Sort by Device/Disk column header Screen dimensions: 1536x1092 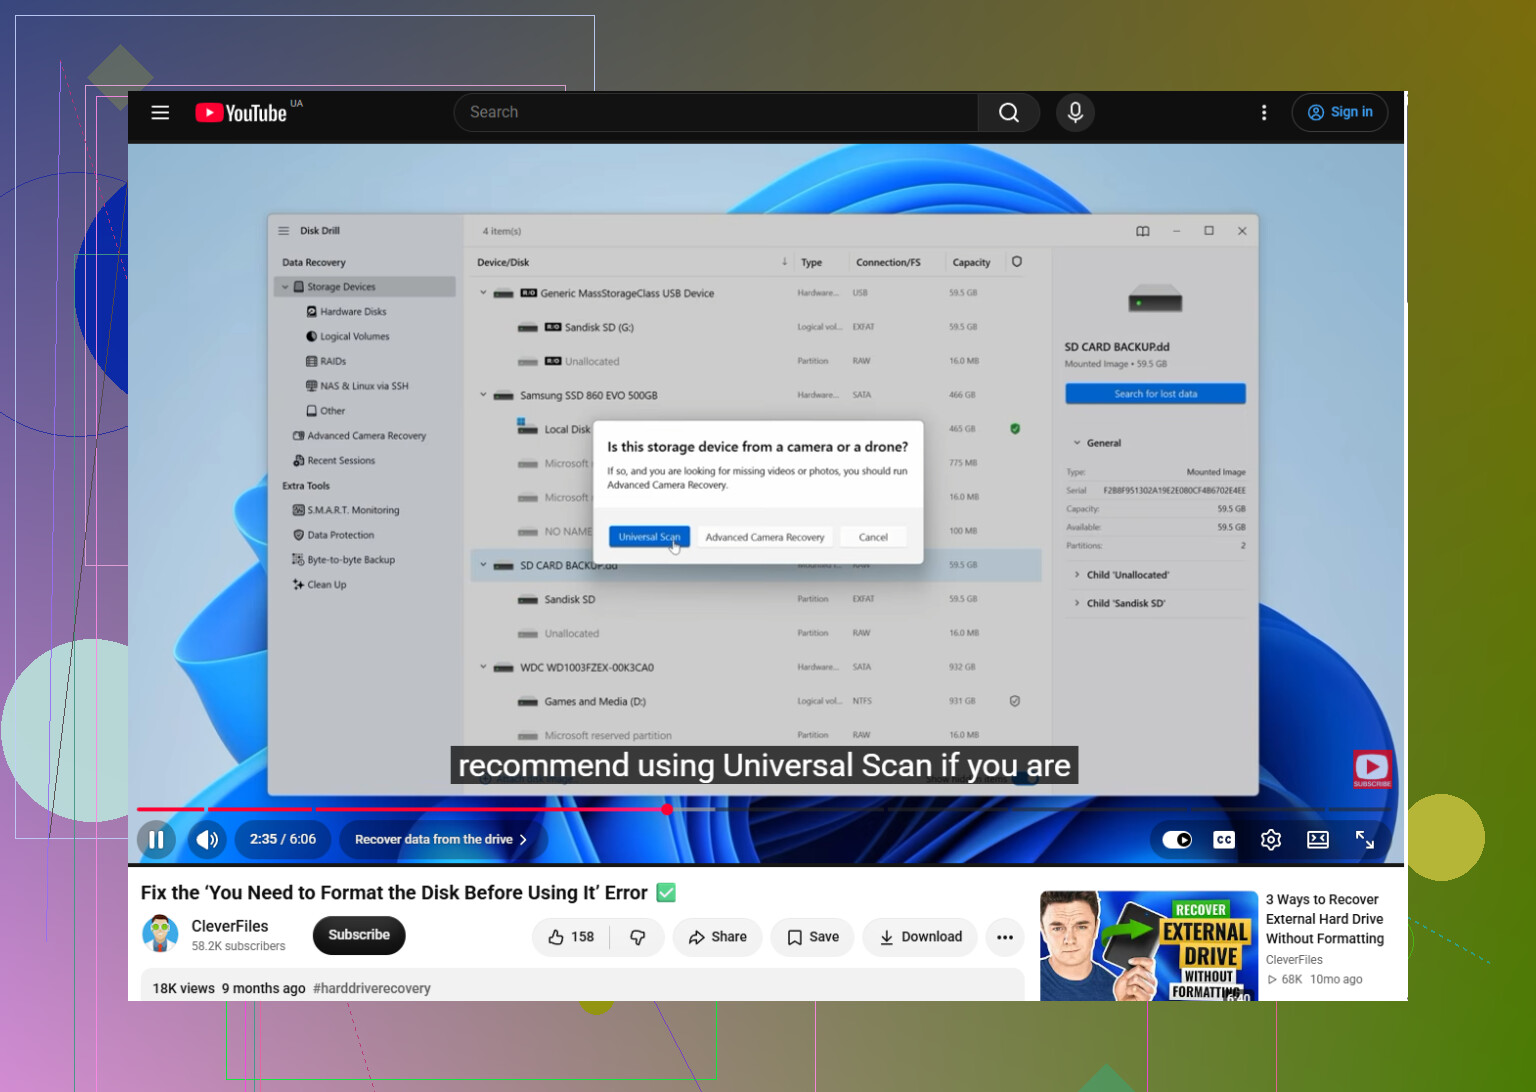[x=503, y=263]
